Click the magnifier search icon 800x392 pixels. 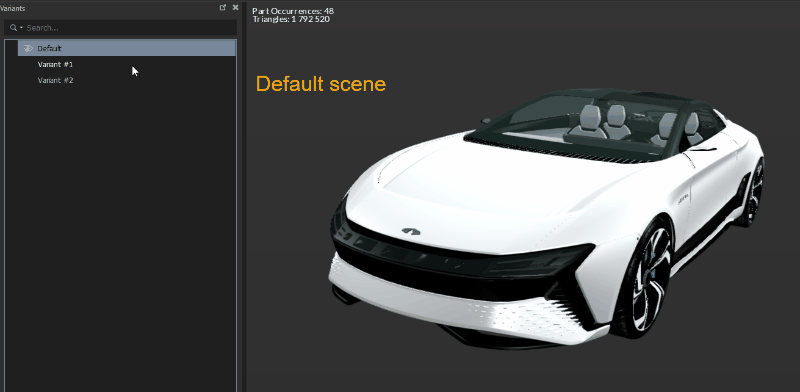13,28
